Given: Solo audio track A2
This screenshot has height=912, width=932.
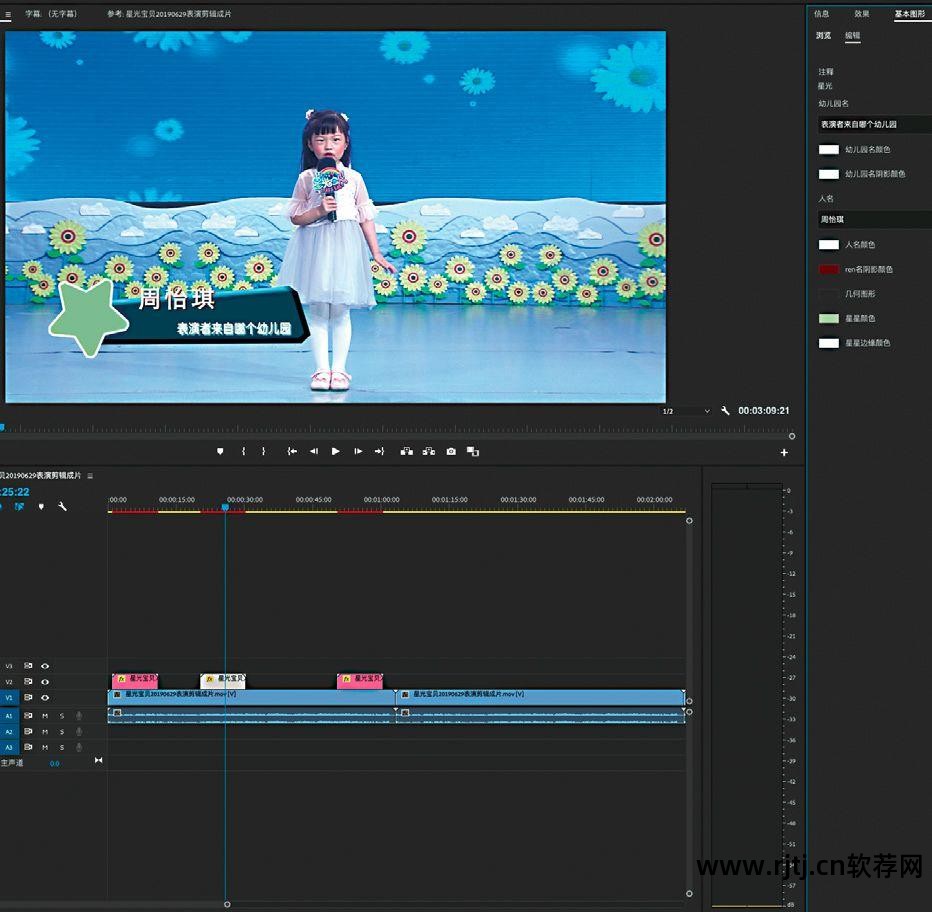Looking at the screenshot, I should point(61,731).
